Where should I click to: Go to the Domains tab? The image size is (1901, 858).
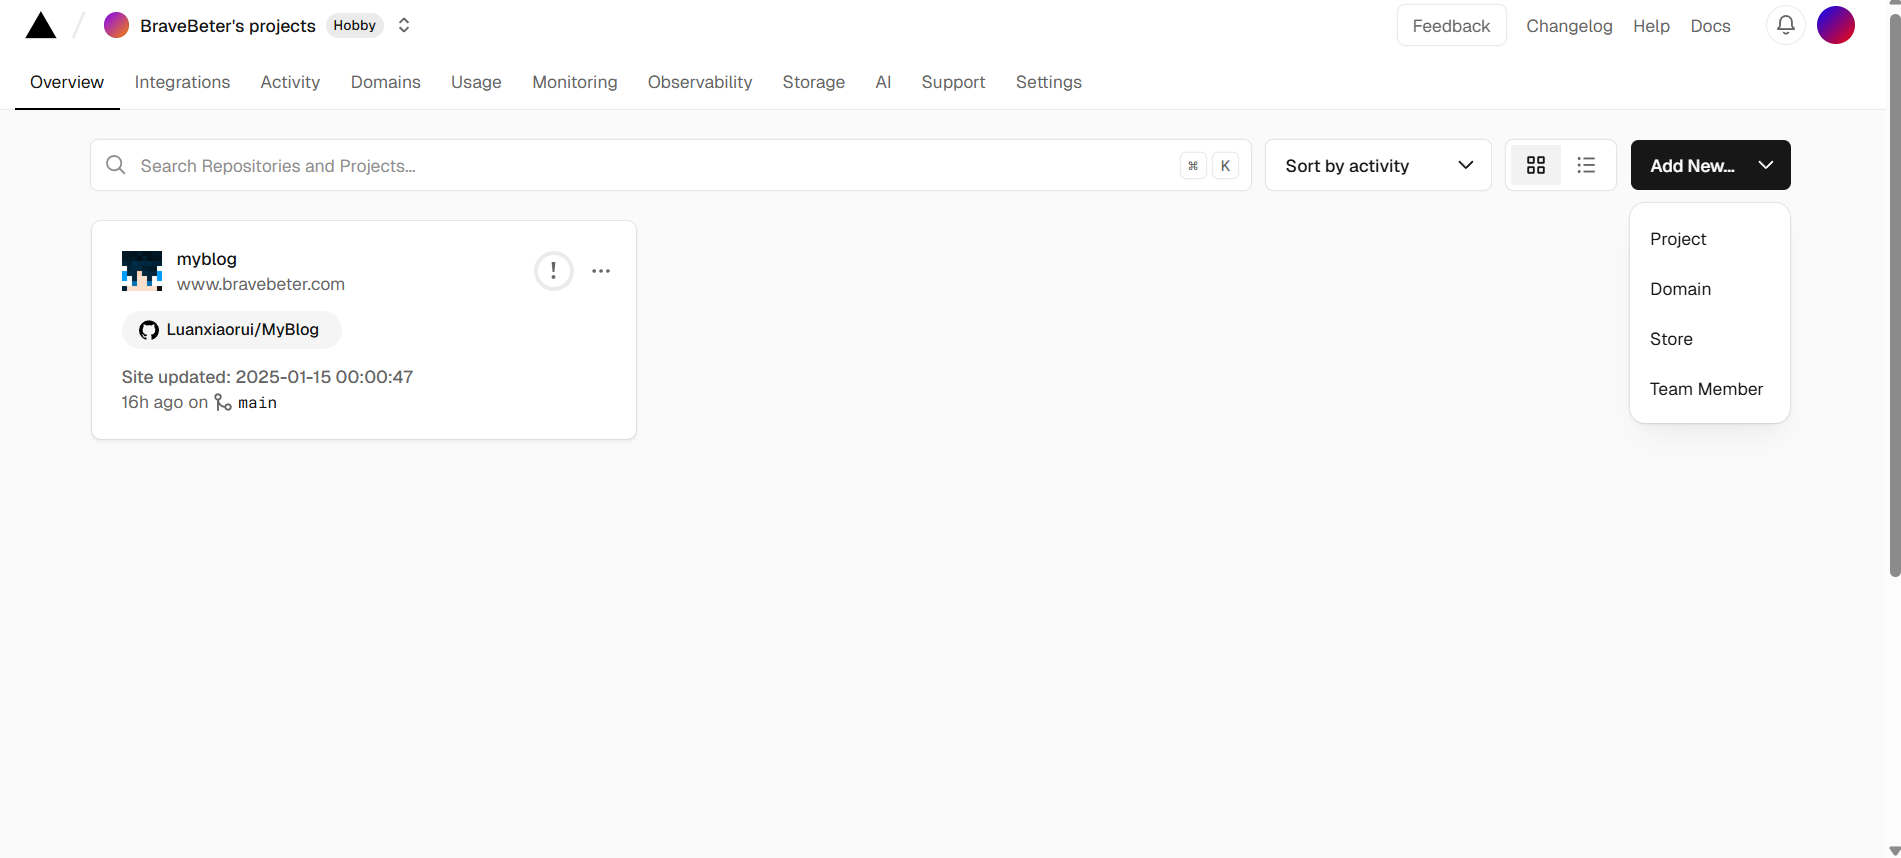point(385,82)
